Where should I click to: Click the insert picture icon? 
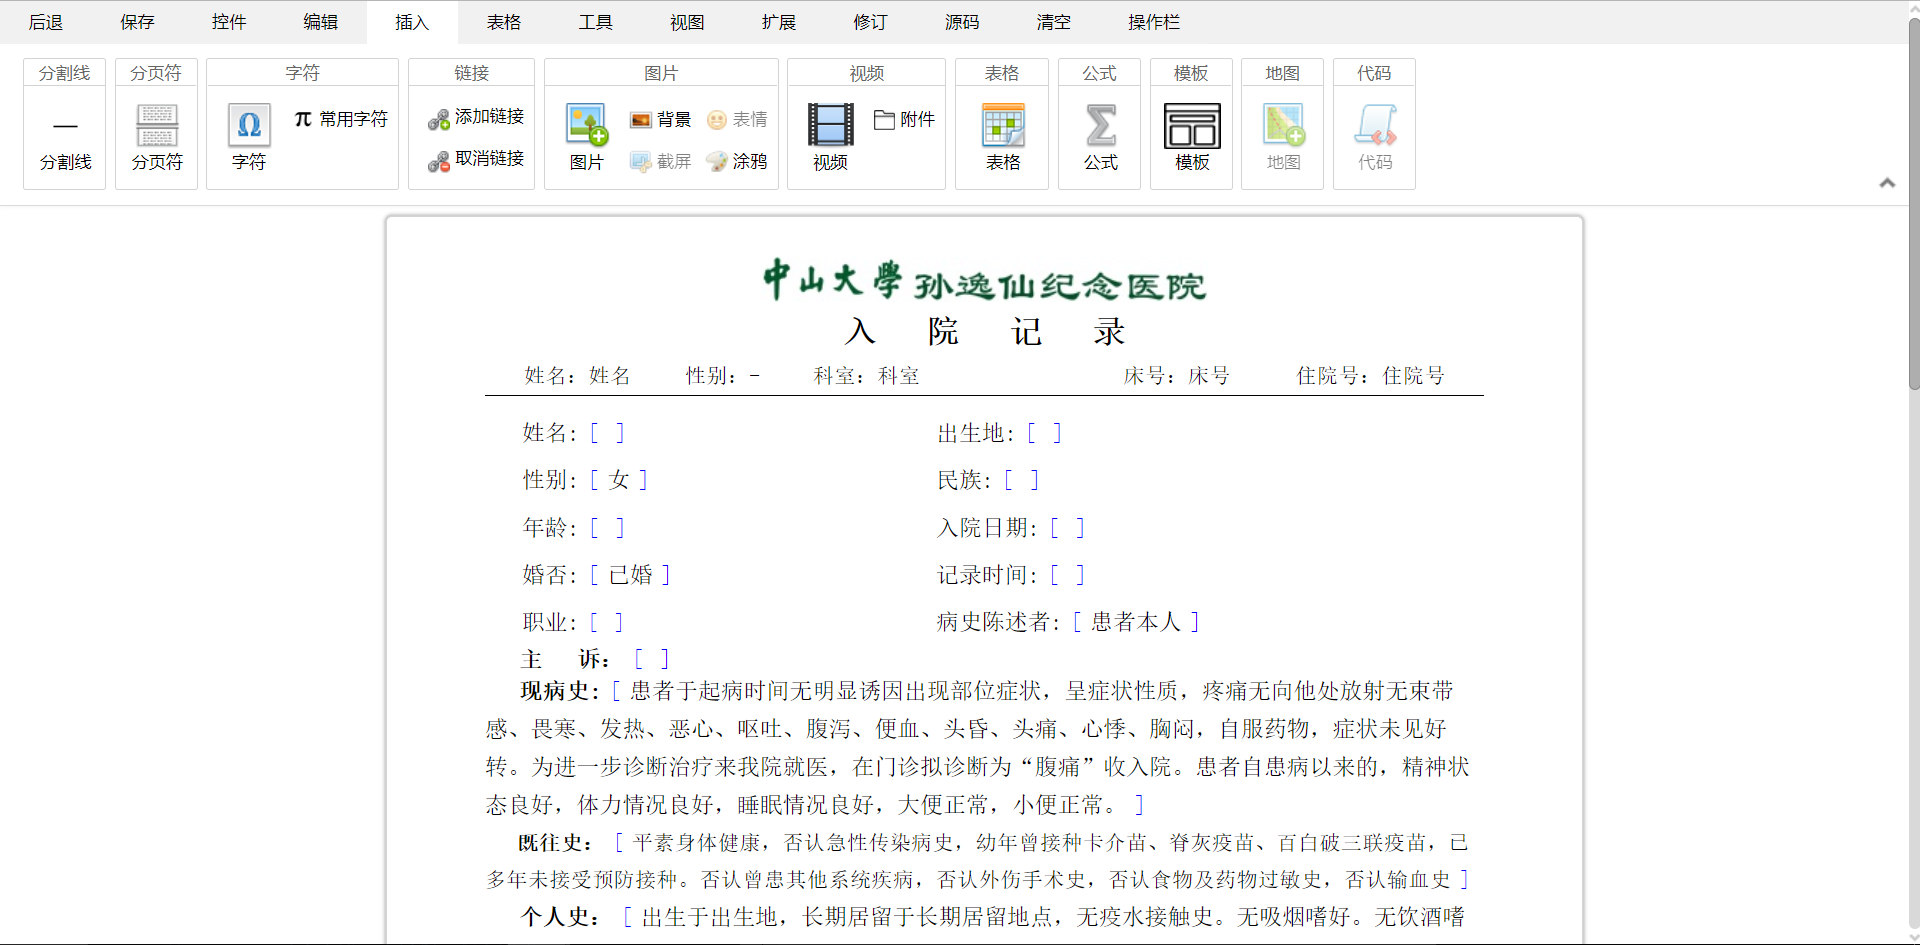click(587, 126)
